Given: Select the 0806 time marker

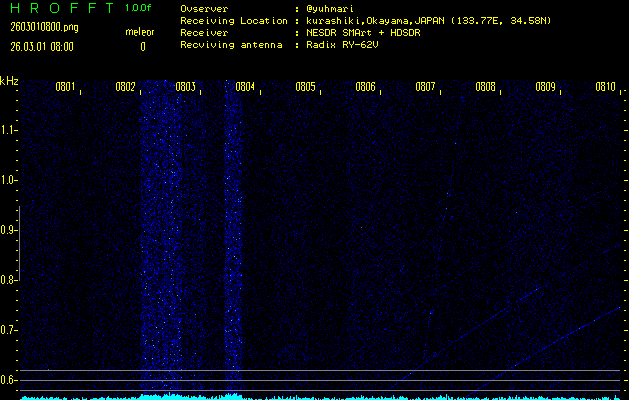Looking at the screenshot, I should 365,87.
